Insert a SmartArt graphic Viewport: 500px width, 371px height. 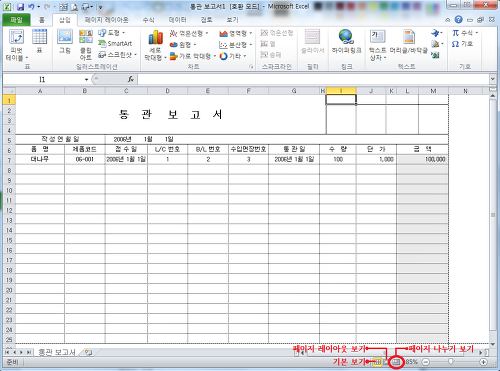coord(115,44)
